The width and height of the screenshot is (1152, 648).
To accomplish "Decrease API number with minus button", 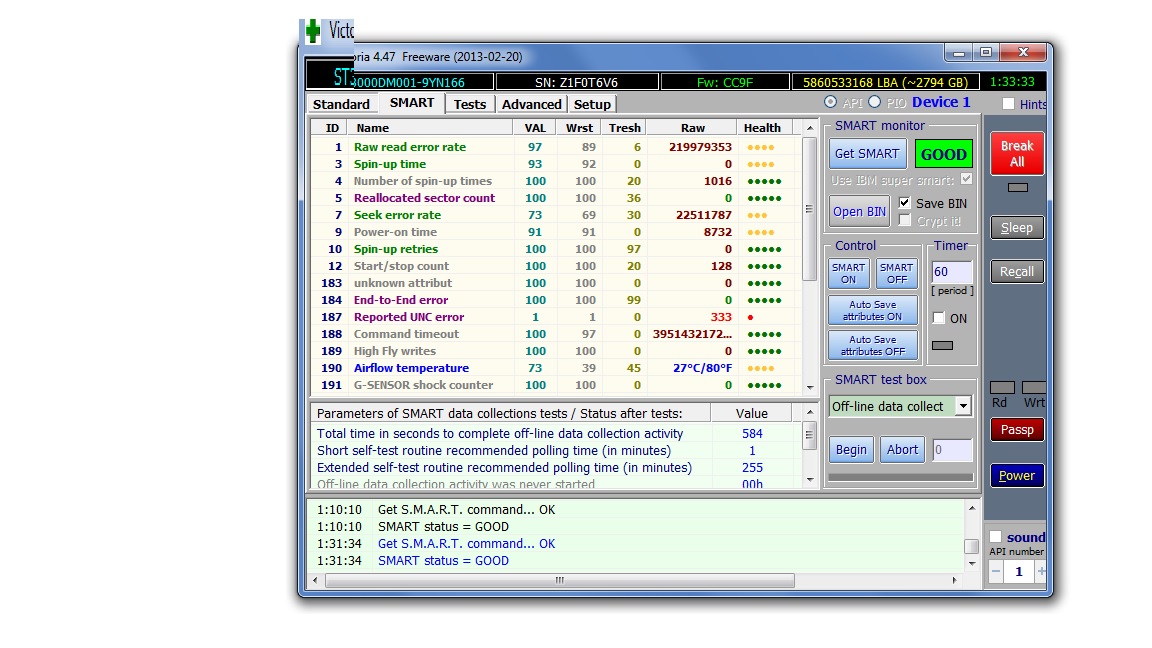I will click(997, 572).
